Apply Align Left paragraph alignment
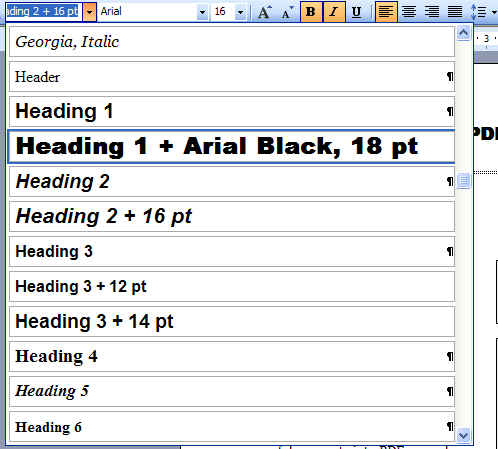Screen dimensions: 498x449 coord(386,12)
